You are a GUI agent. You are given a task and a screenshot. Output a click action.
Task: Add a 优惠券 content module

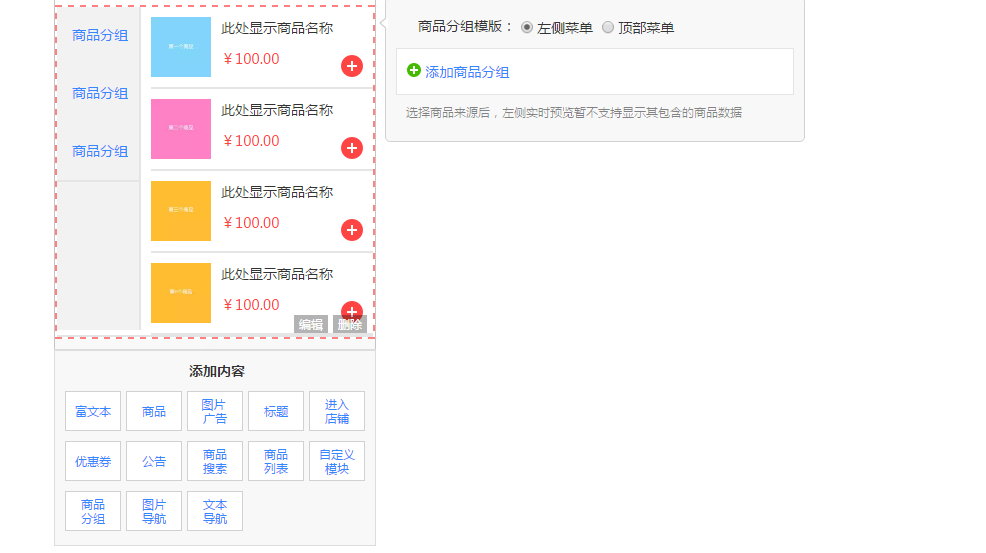click(93, 461)
